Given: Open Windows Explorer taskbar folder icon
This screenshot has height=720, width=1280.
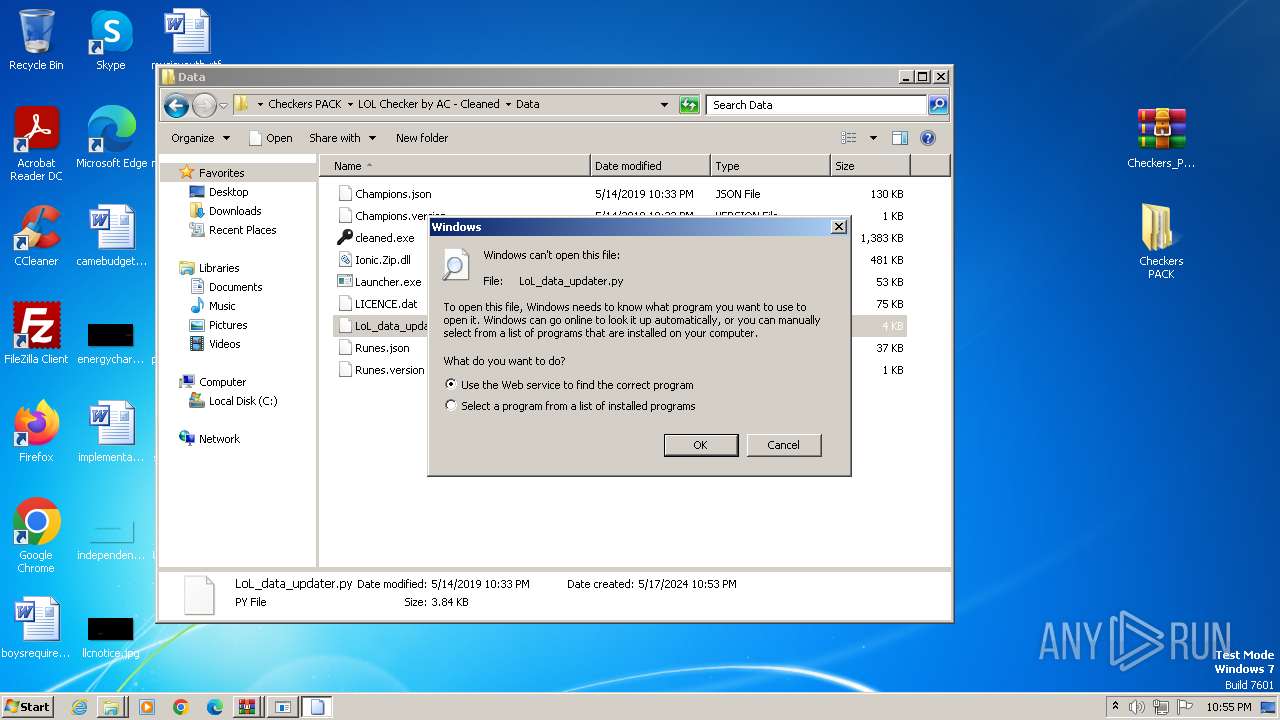Looking at the screenshot, I should pyautogui.click(x=112, y=707).
